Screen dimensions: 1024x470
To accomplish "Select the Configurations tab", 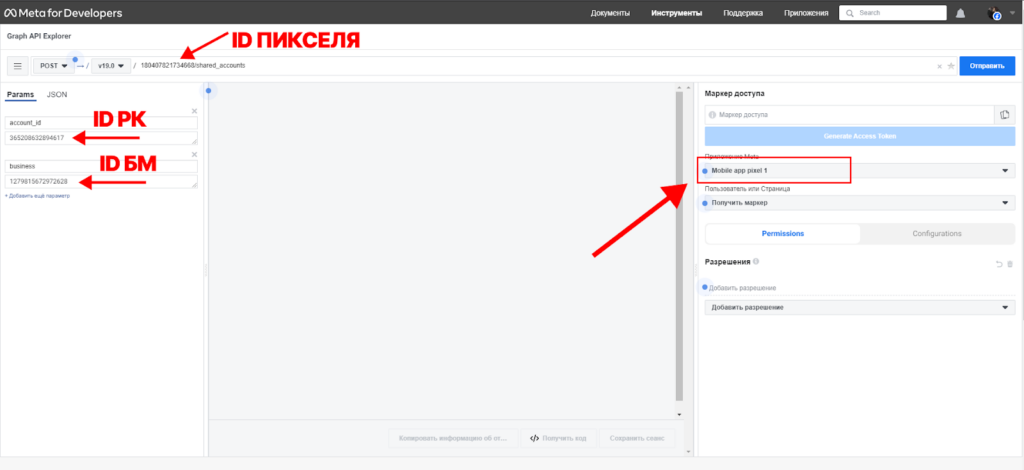I will (x=937, y=233).
